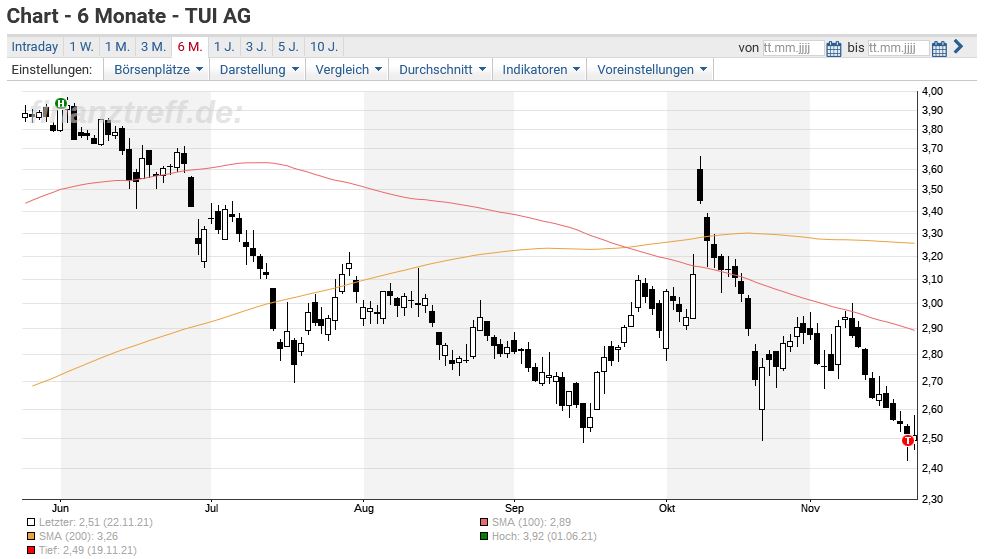Click the 'Aug' axis label
The width and height of the screenshot is (984, 559).
point(364,508)
